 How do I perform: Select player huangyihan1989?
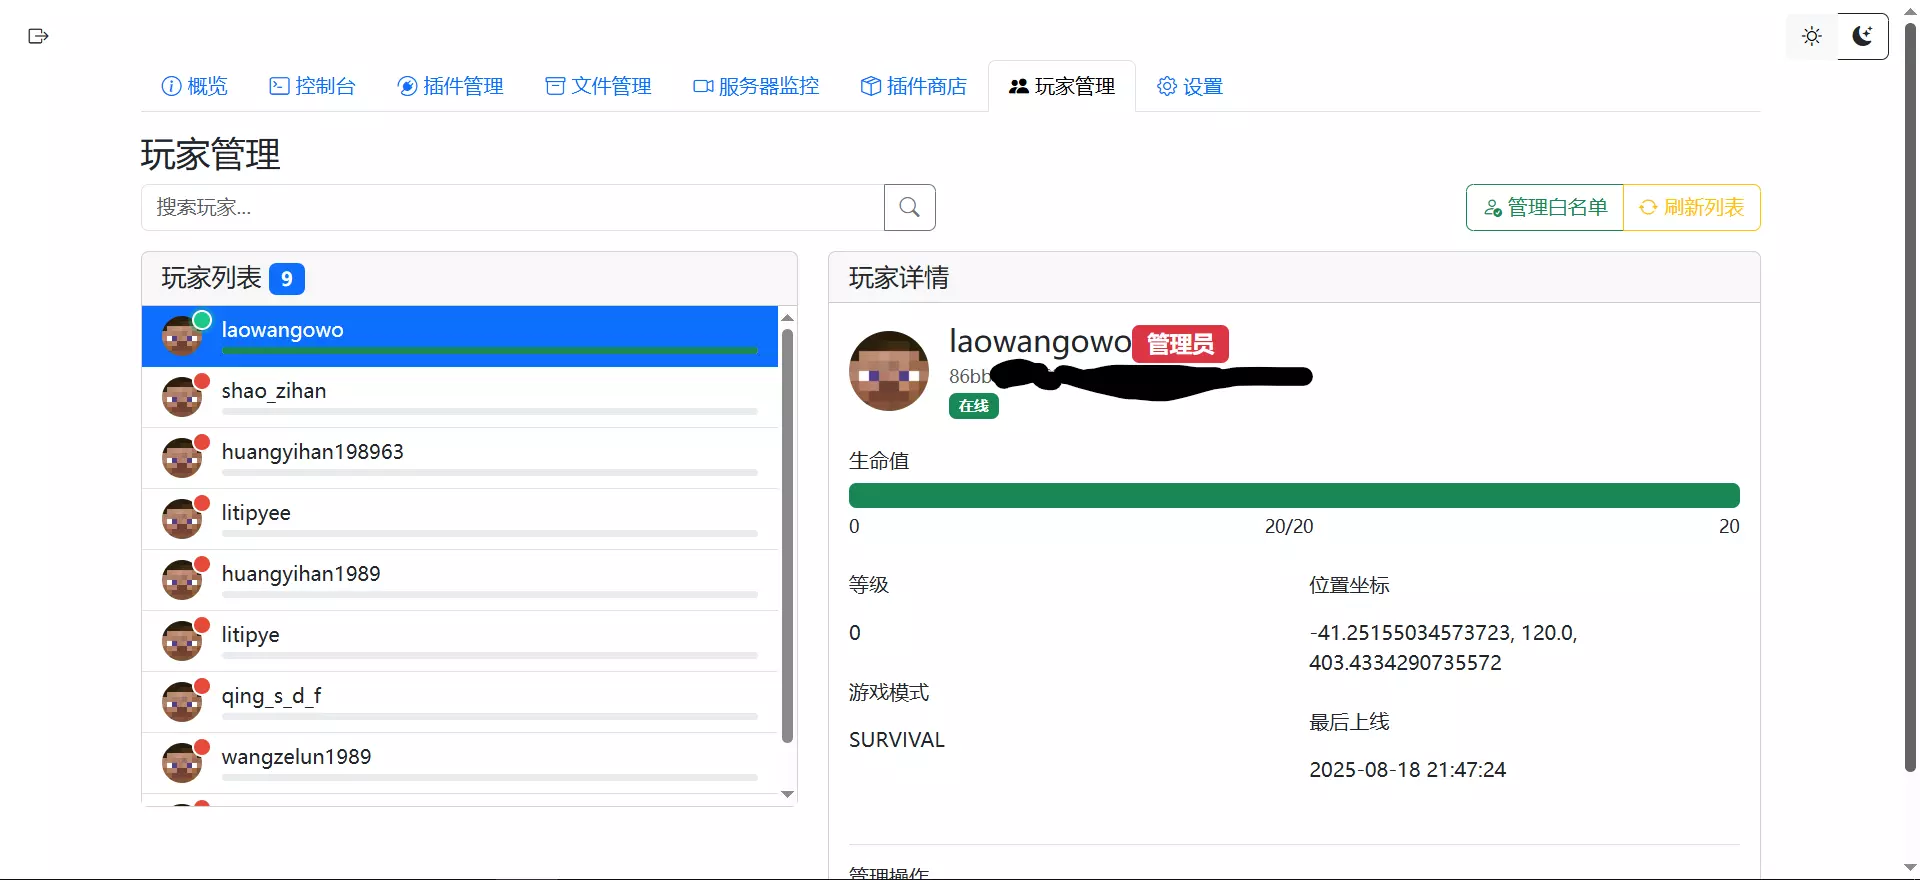(460, 580)
